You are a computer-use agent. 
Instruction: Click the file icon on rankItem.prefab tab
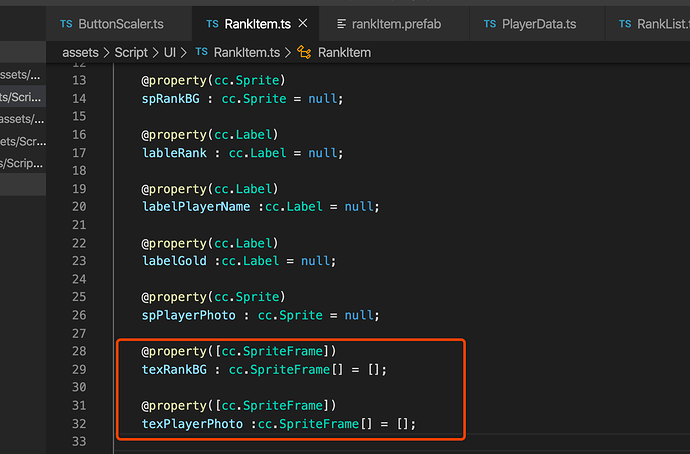(x=342, y=23)
